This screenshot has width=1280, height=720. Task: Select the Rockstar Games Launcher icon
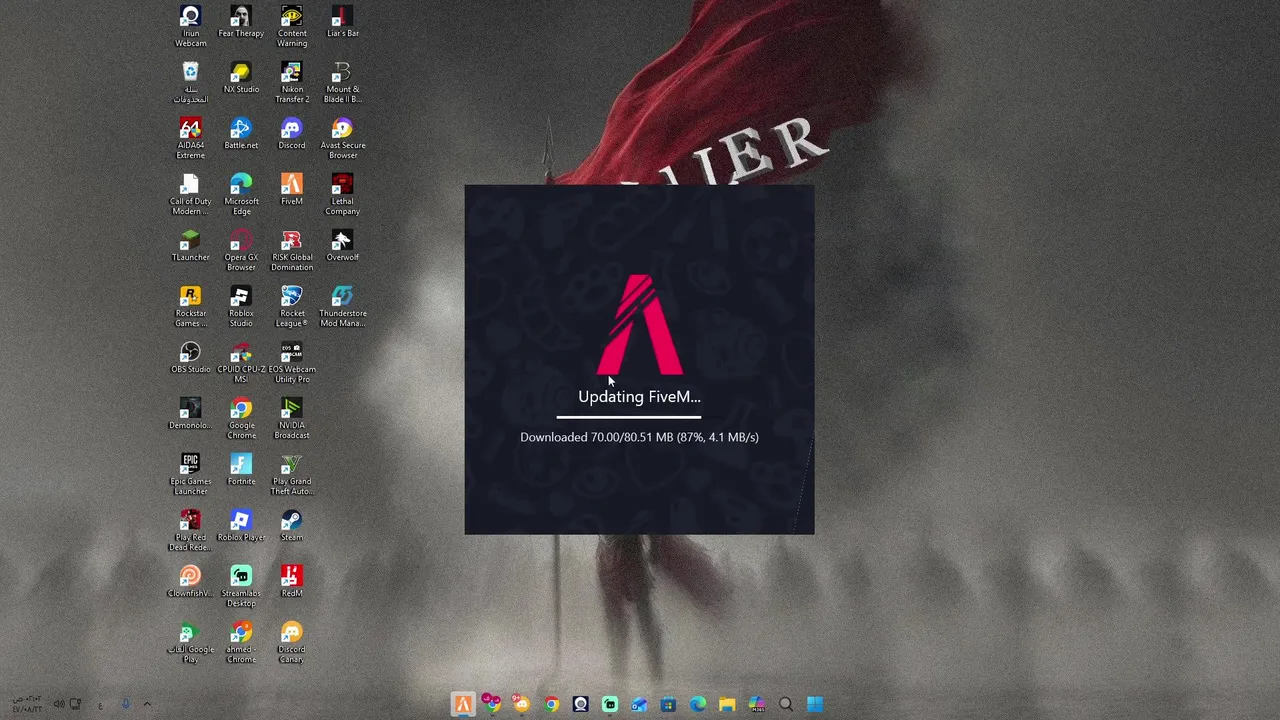point(190,306)
